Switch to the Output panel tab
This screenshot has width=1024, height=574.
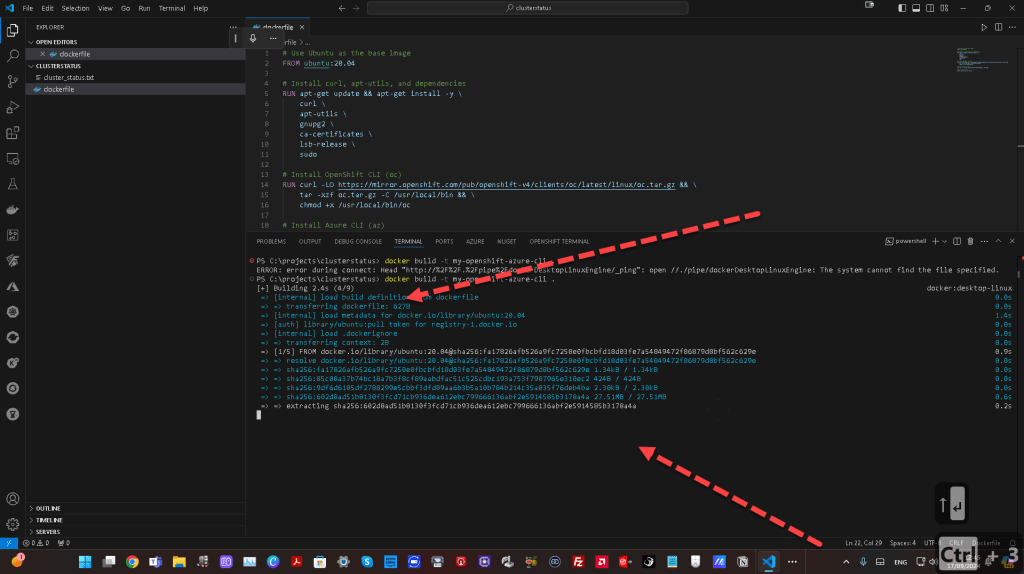pyautogui.click(x=310, y=242)
